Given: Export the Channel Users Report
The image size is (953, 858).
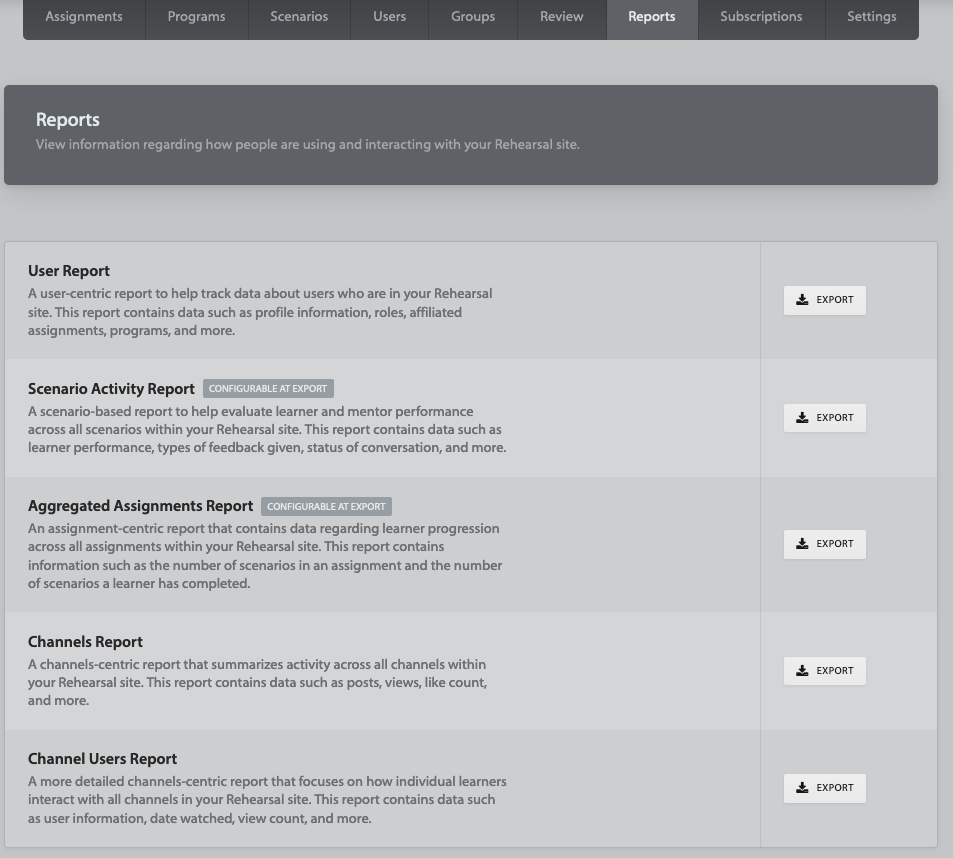Looking at the screenshot, I should coord(824,788).
